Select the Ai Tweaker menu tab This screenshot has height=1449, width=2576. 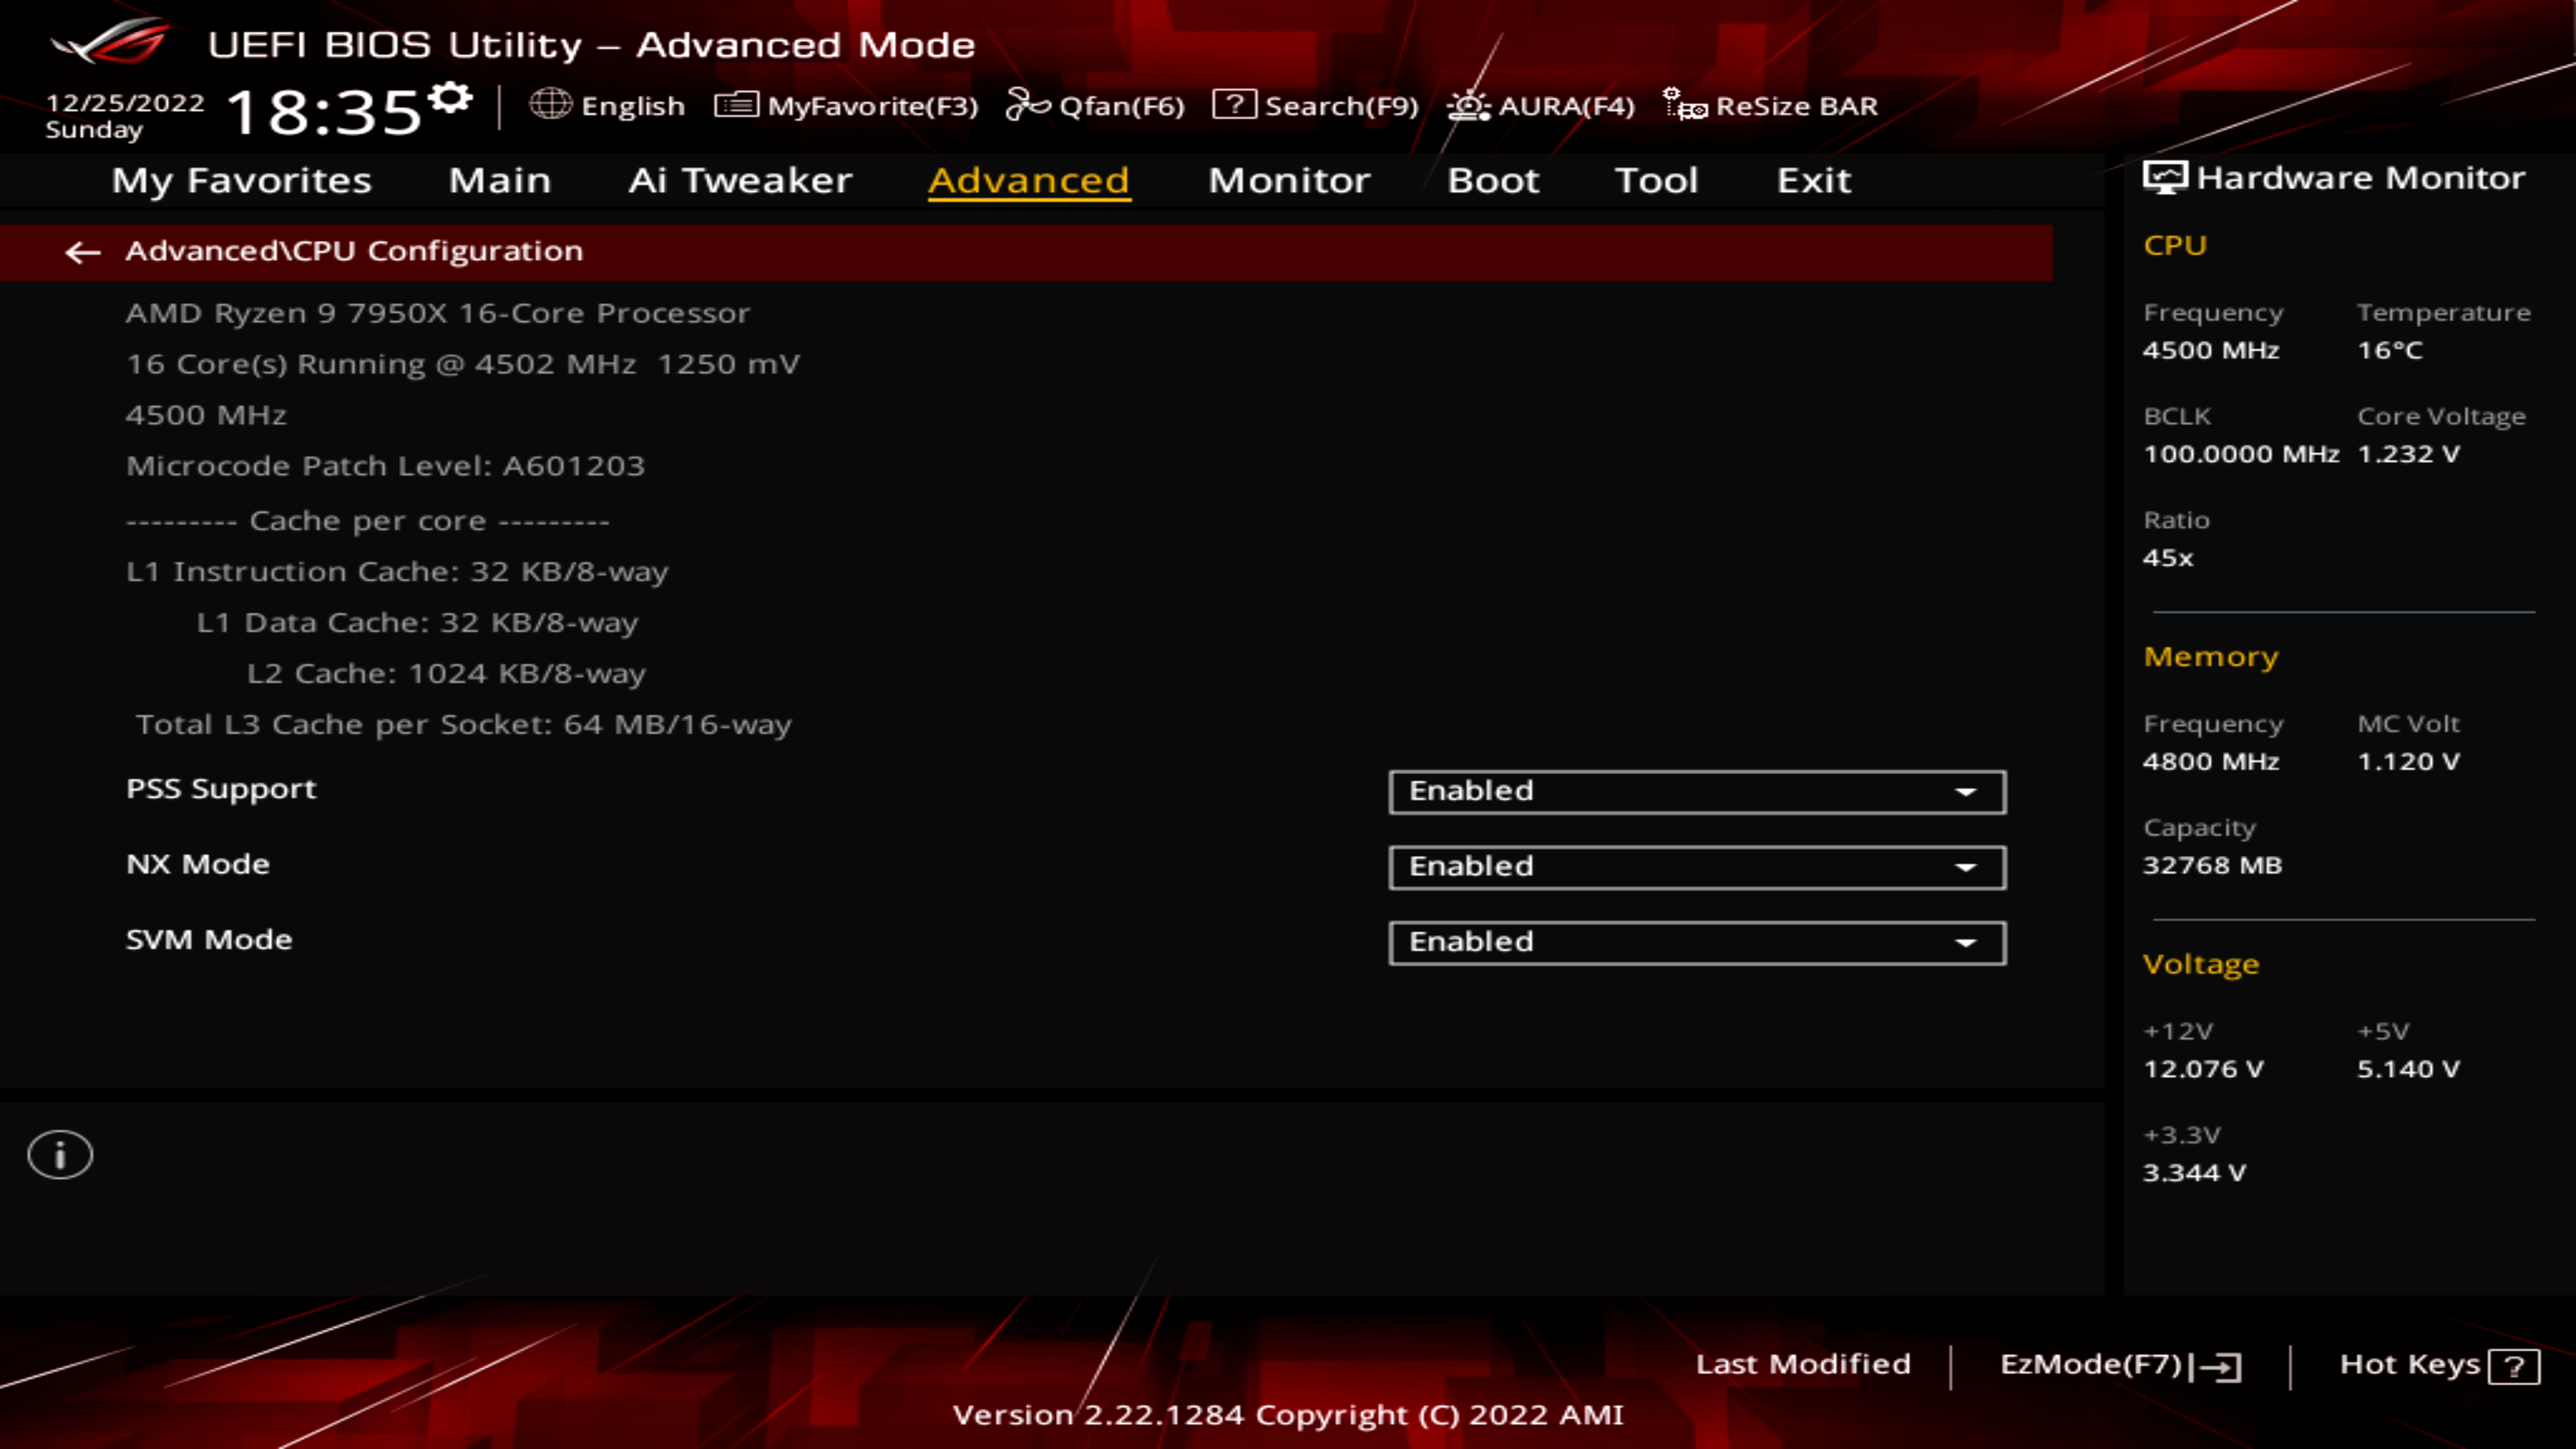pos(739,178)
